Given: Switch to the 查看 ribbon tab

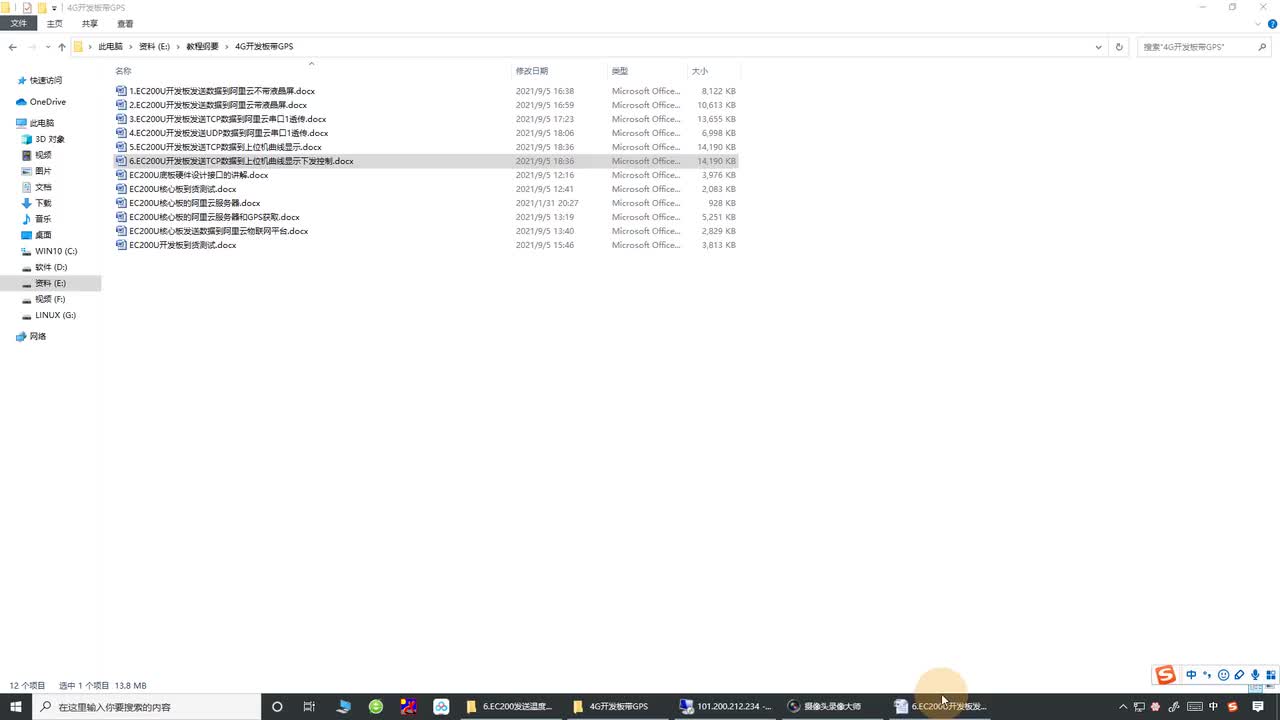Looking at the screenshot, I should pyautogui.click(x=125, y=23).
